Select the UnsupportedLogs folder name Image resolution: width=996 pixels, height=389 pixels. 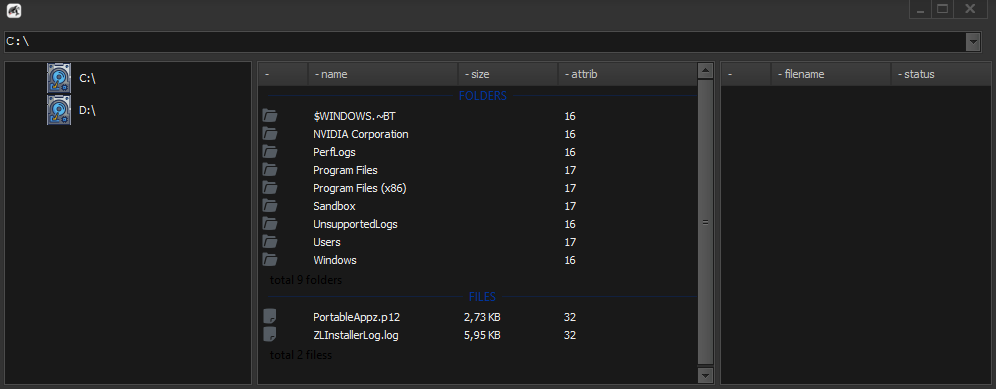355,224
